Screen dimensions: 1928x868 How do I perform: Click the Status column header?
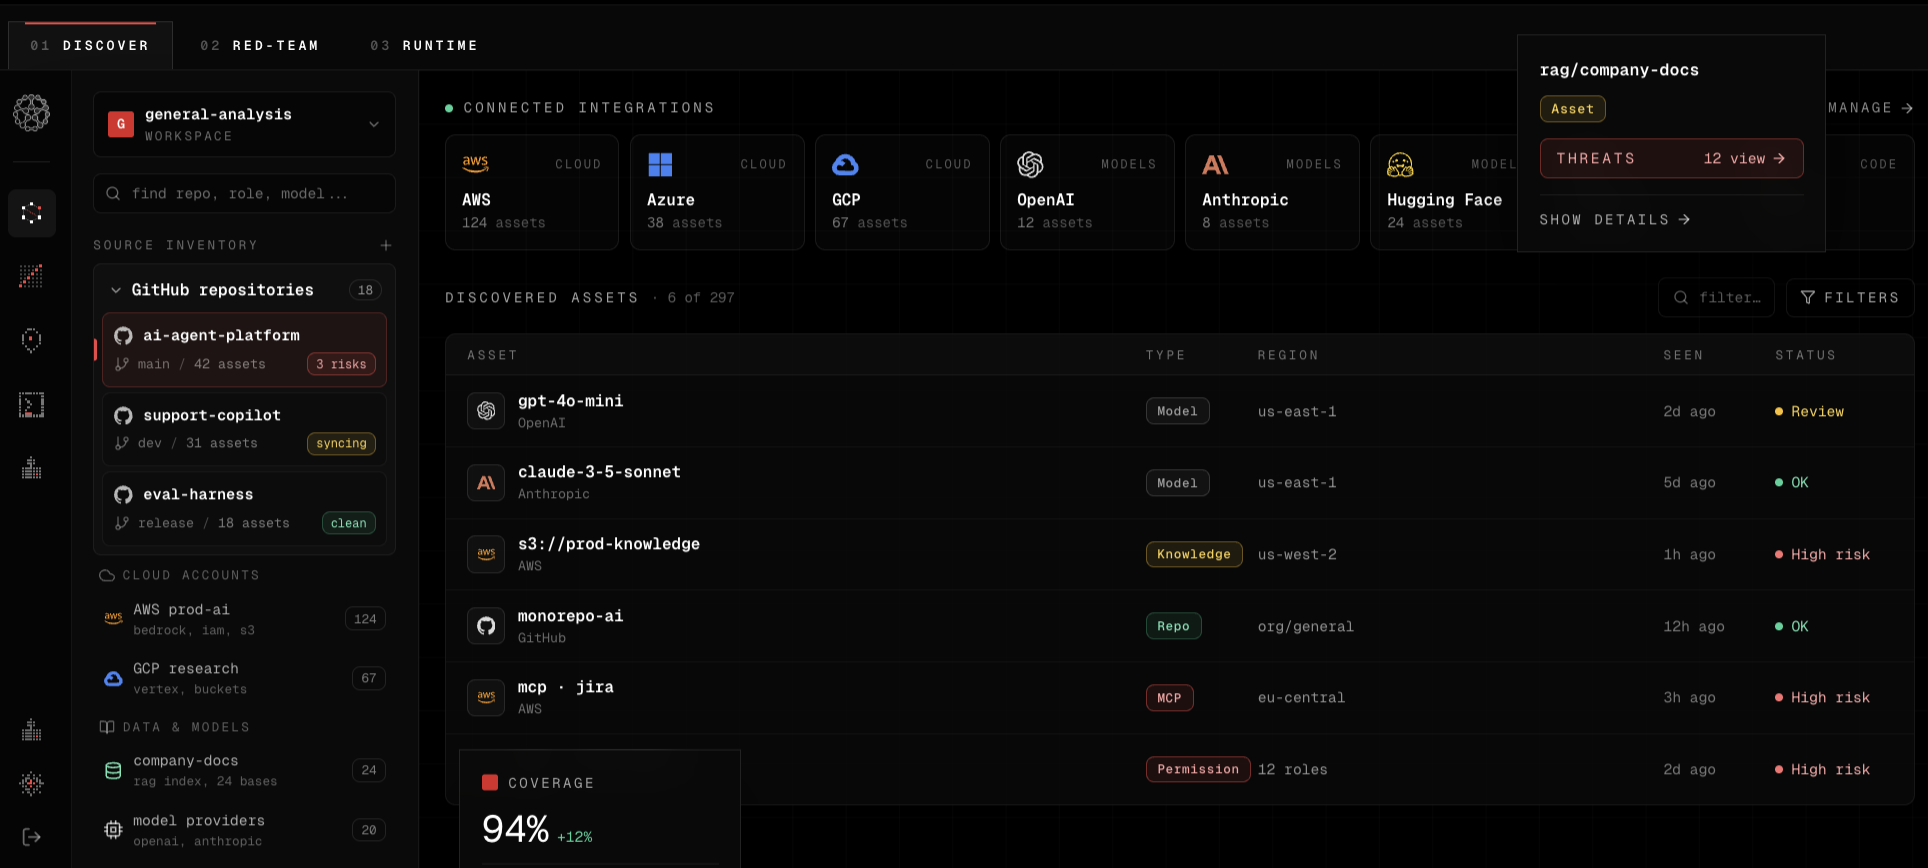[1805, 355]
